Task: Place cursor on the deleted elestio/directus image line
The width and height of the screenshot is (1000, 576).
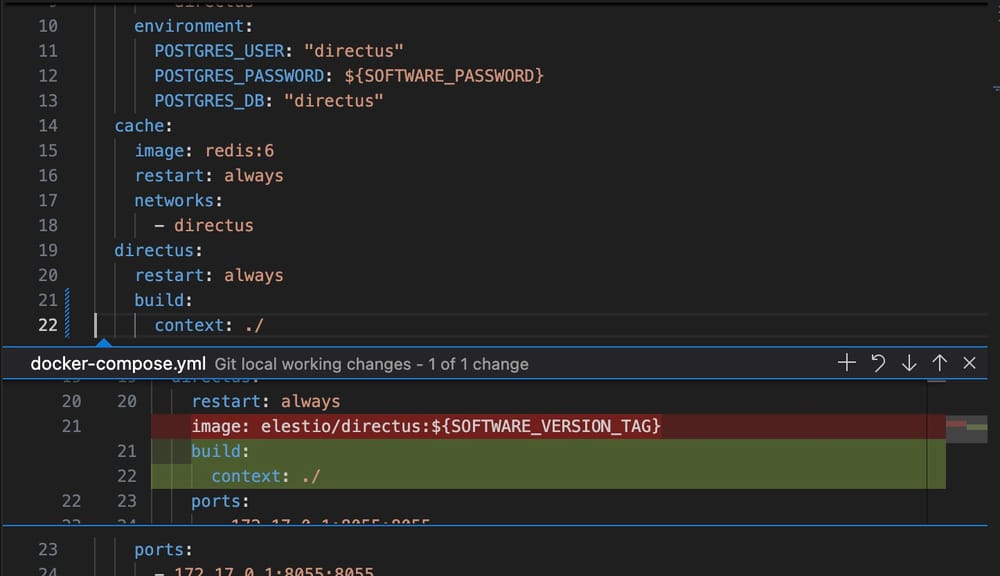Action: coord(420,426)
